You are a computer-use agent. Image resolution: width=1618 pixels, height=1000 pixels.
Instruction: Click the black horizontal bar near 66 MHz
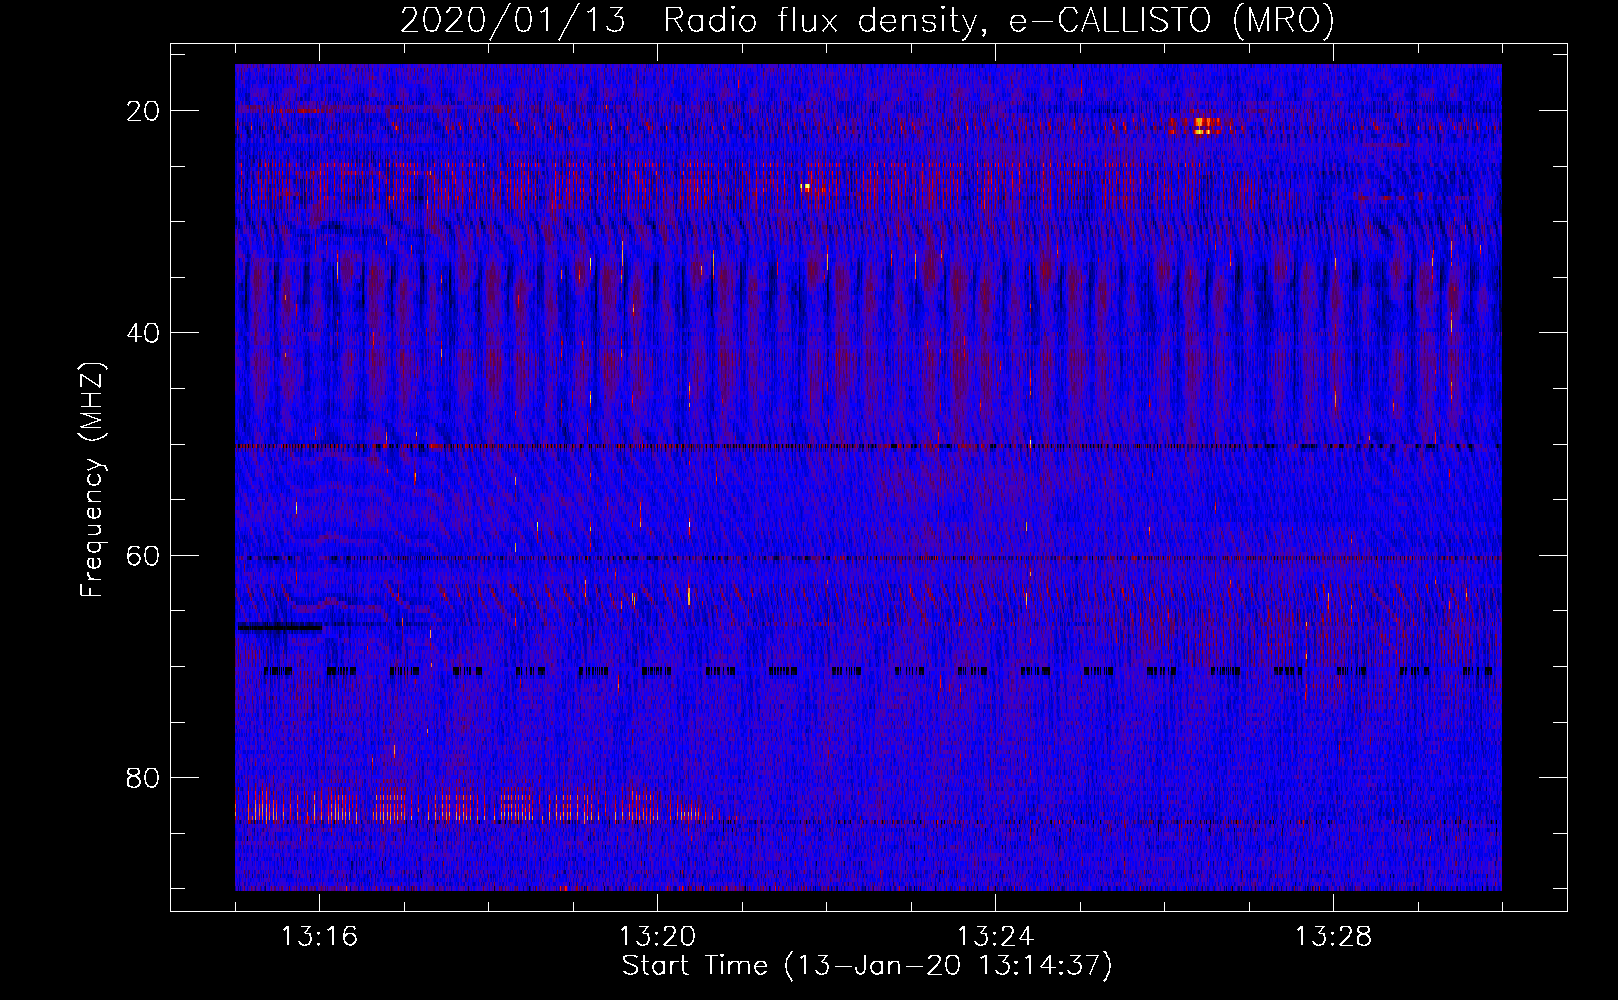click(x=280, y=627)
